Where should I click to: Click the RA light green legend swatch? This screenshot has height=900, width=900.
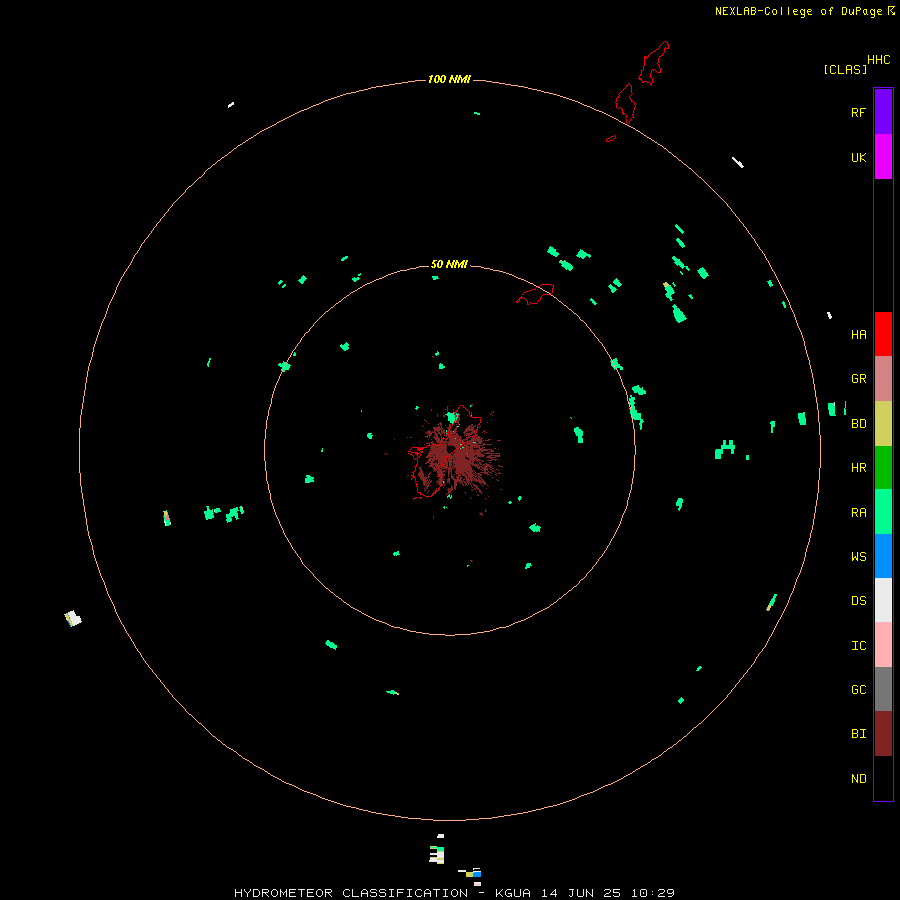point(883,512)
